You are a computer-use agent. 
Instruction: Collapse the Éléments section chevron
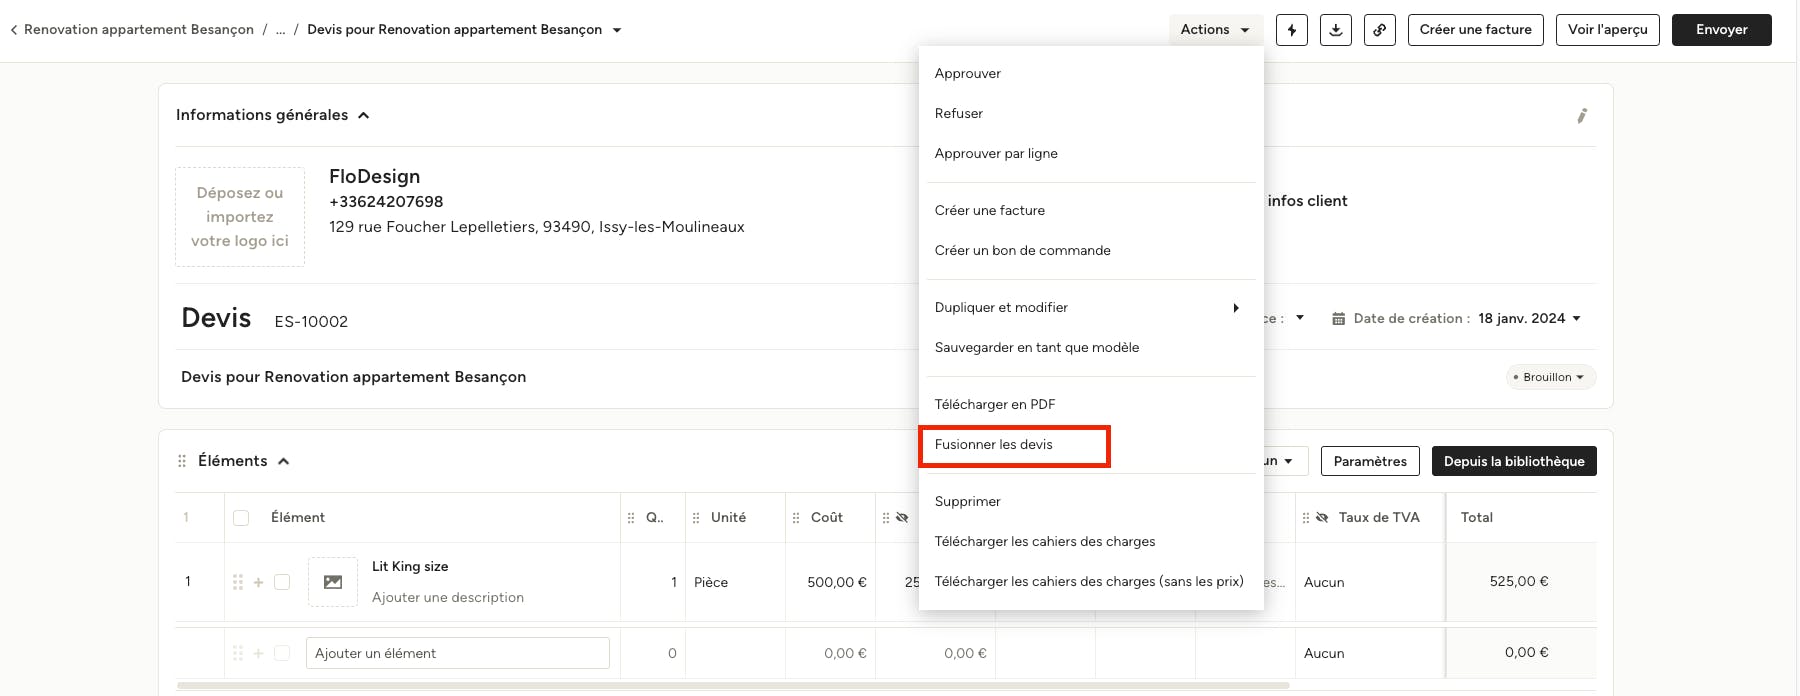pos(284,461)
